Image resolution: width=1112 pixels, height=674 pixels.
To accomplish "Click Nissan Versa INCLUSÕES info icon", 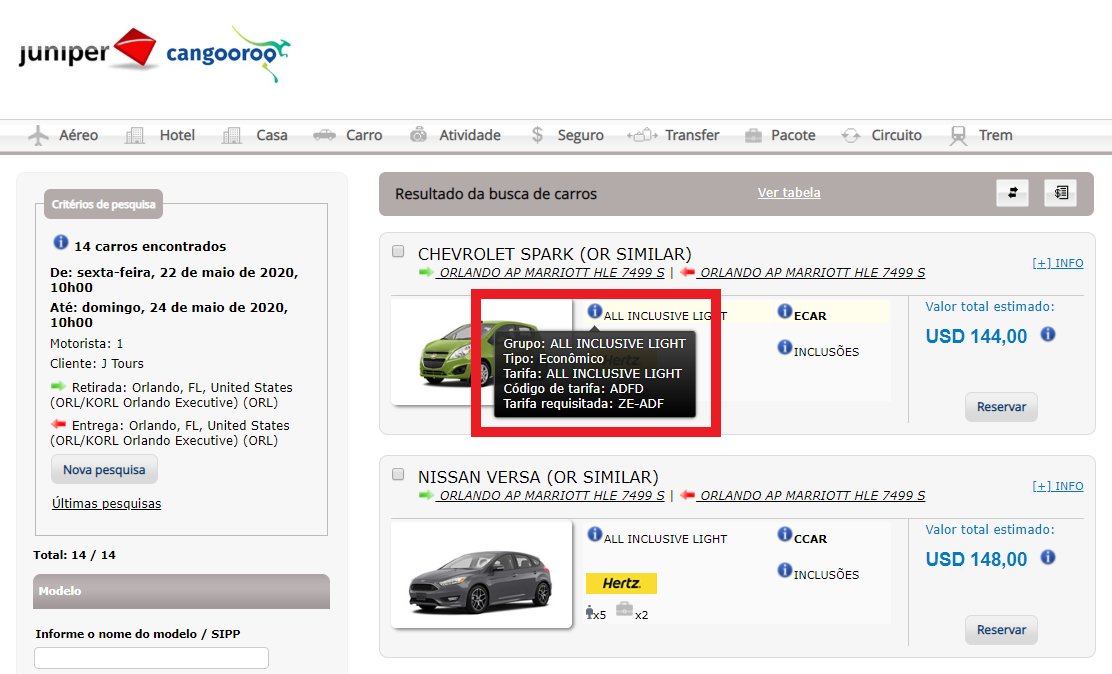I will point(784,570).
